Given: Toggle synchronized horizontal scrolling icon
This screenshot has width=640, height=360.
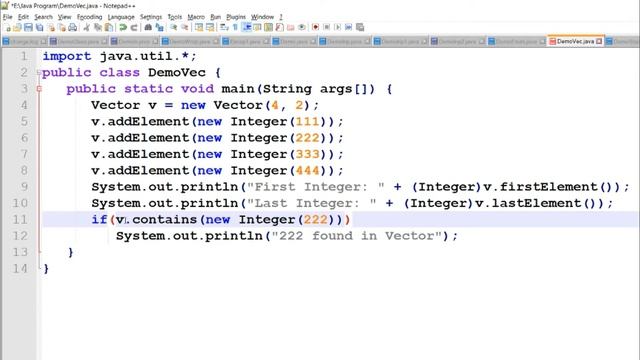Looking at the screenshot, I should pos(210,27).
